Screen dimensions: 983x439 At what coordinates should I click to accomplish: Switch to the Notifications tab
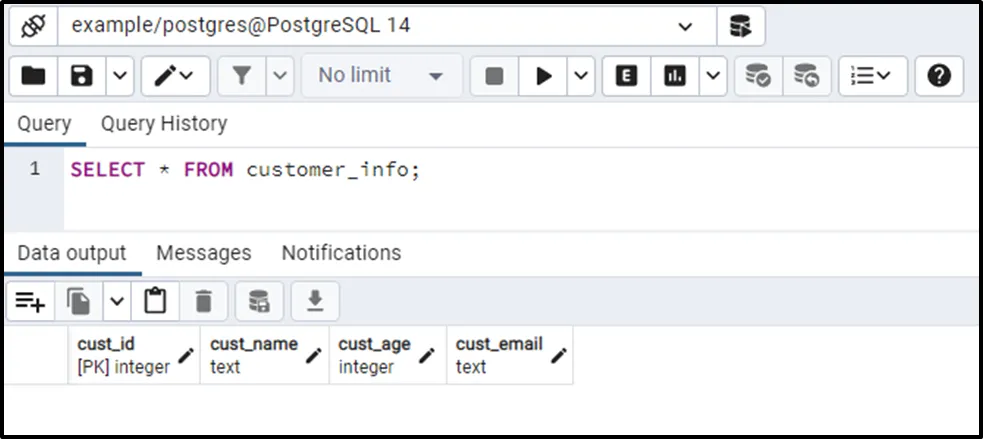pyautogui.click(x=341, y=253)
